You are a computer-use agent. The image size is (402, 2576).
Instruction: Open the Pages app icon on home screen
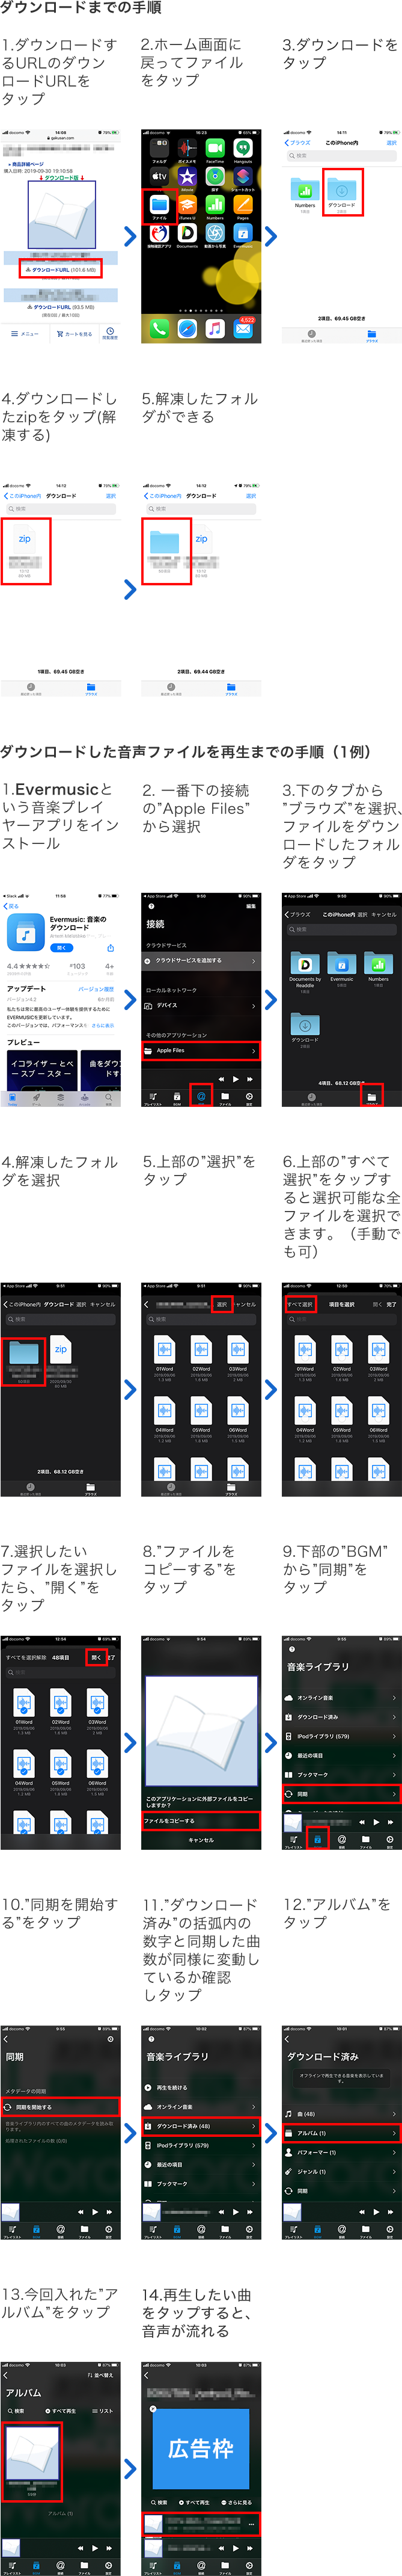242,204
